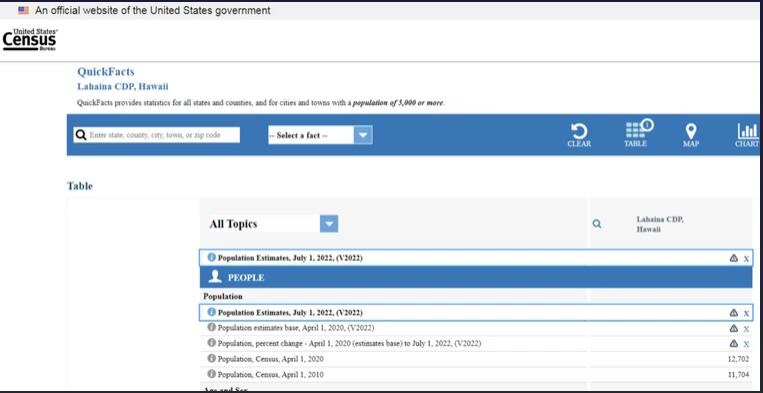Click the state, county, city search field
This screenshot has height=393, width=763.
pos(157,135)
